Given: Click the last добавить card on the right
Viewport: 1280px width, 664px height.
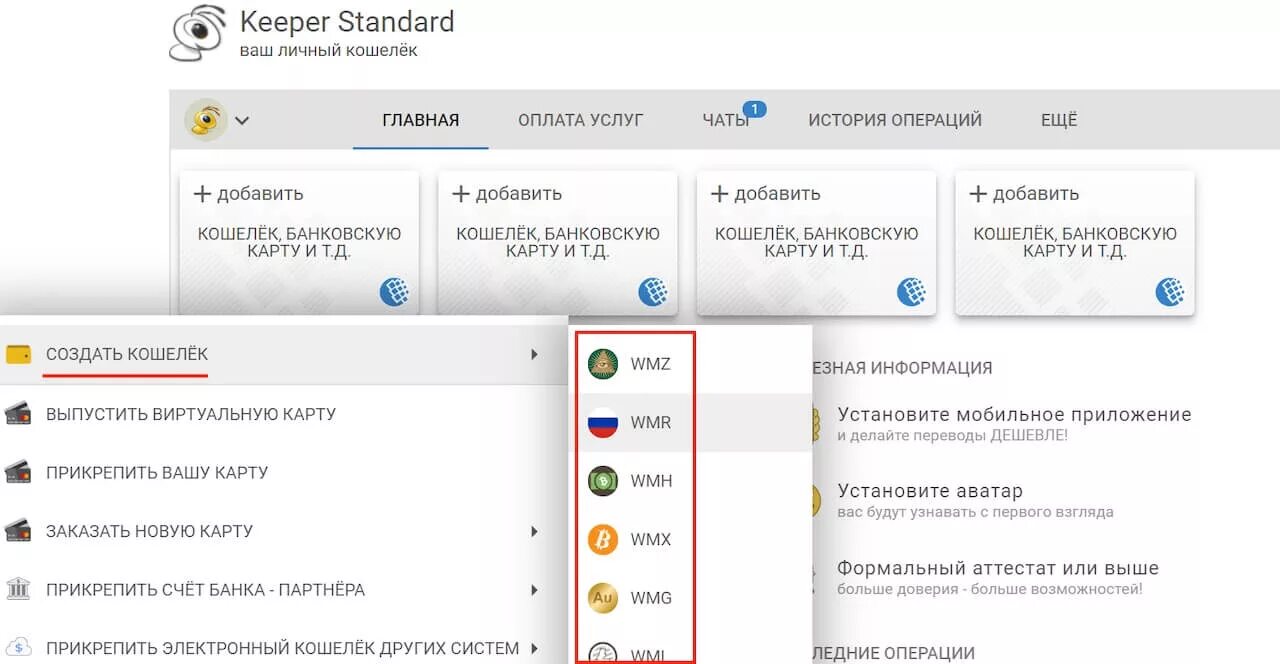Looking at the screenshot, I should pyautogui.click(x=1075, y=243).
